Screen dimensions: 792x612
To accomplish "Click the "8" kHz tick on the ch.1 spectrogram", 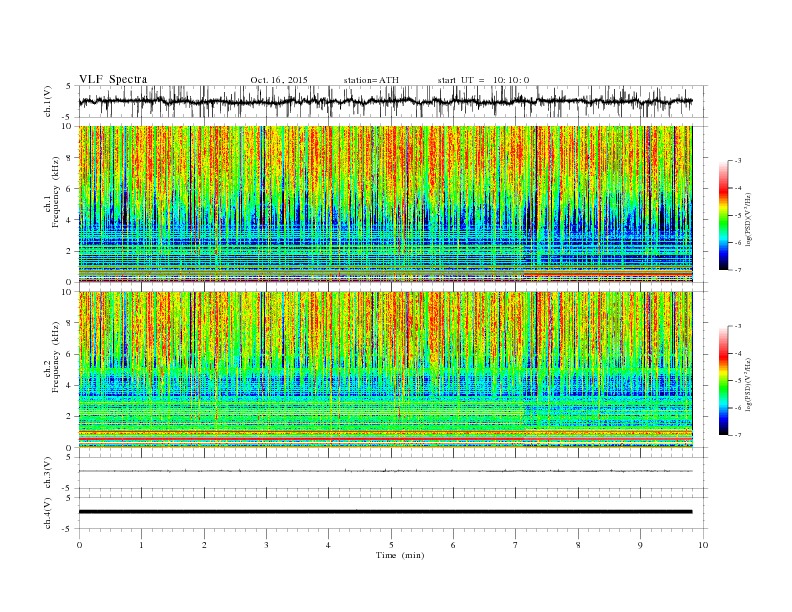I will point(70,158).
